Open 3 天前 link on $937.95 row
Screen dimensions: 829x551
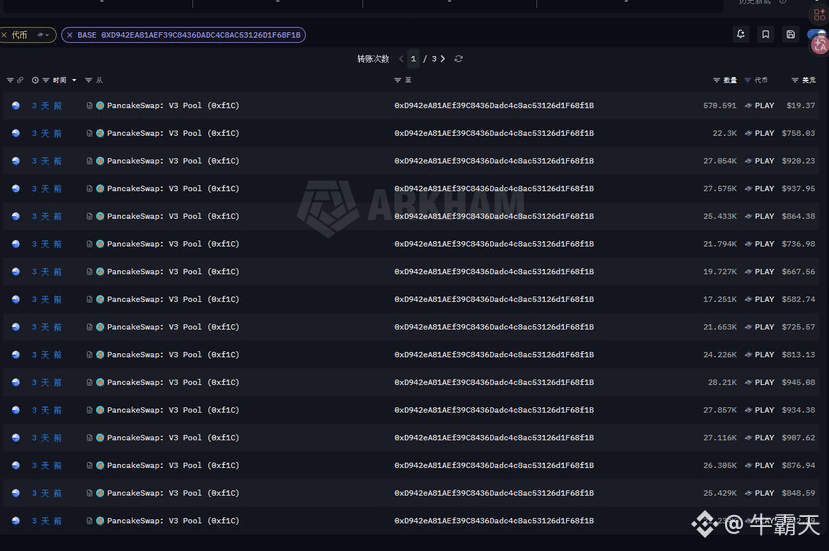pyautogui.click(x=47, y=189)
